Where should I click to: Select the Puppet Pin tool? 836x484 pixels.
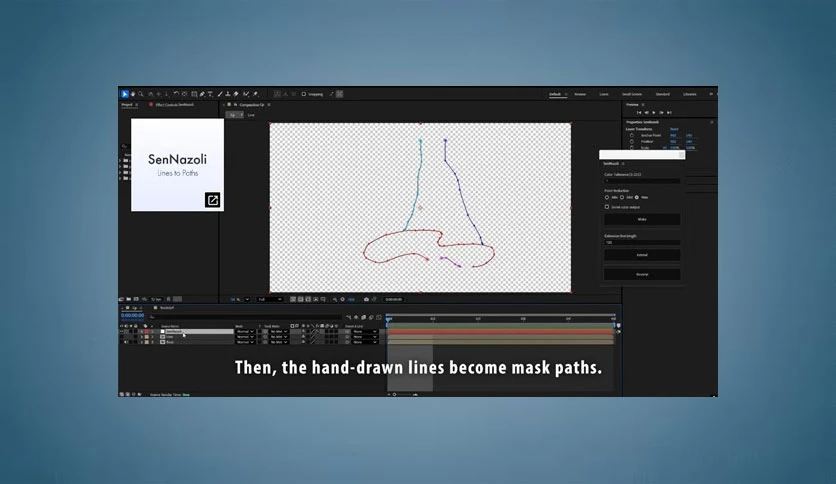255,94
